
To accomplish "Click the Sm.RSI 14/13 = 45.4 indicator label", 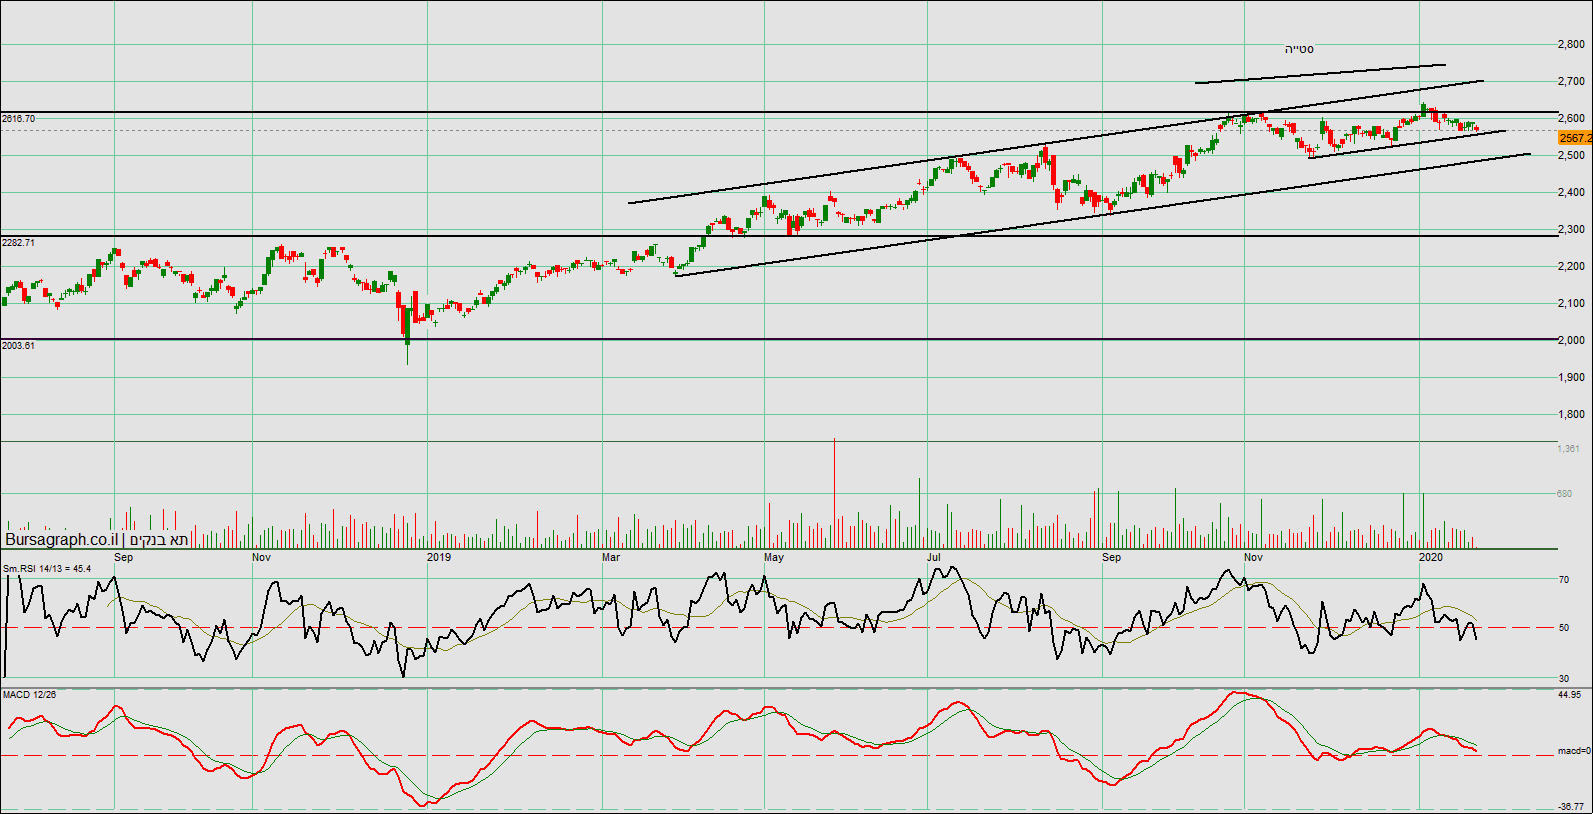I will [47, 569].
